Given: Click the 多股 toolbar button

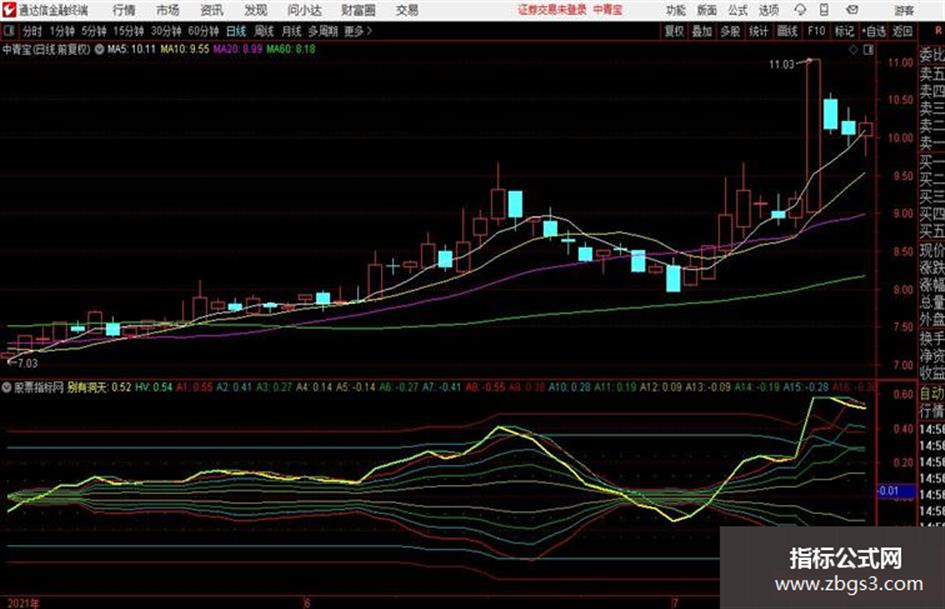Looking at the screenshot, I should click(x=730, y=31).
